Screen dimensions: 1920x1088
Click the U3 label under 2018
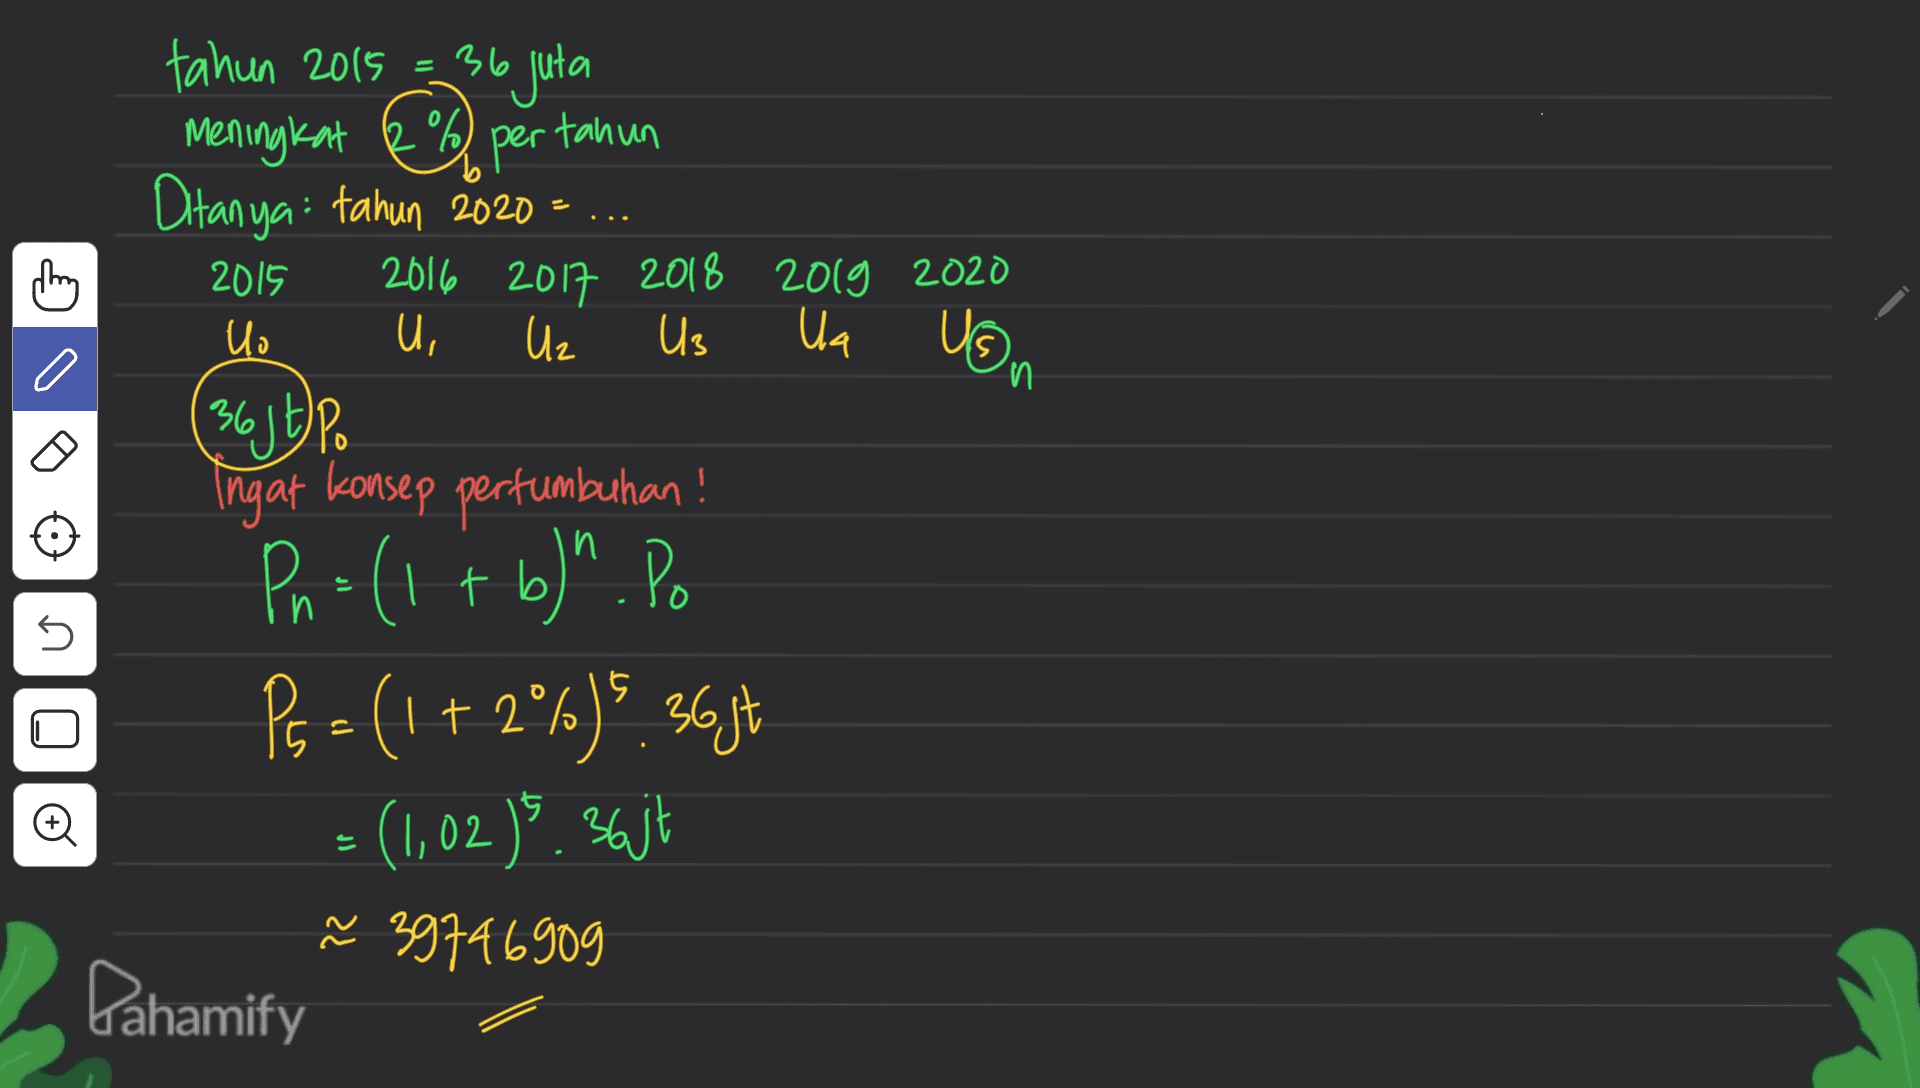(682, 335)
